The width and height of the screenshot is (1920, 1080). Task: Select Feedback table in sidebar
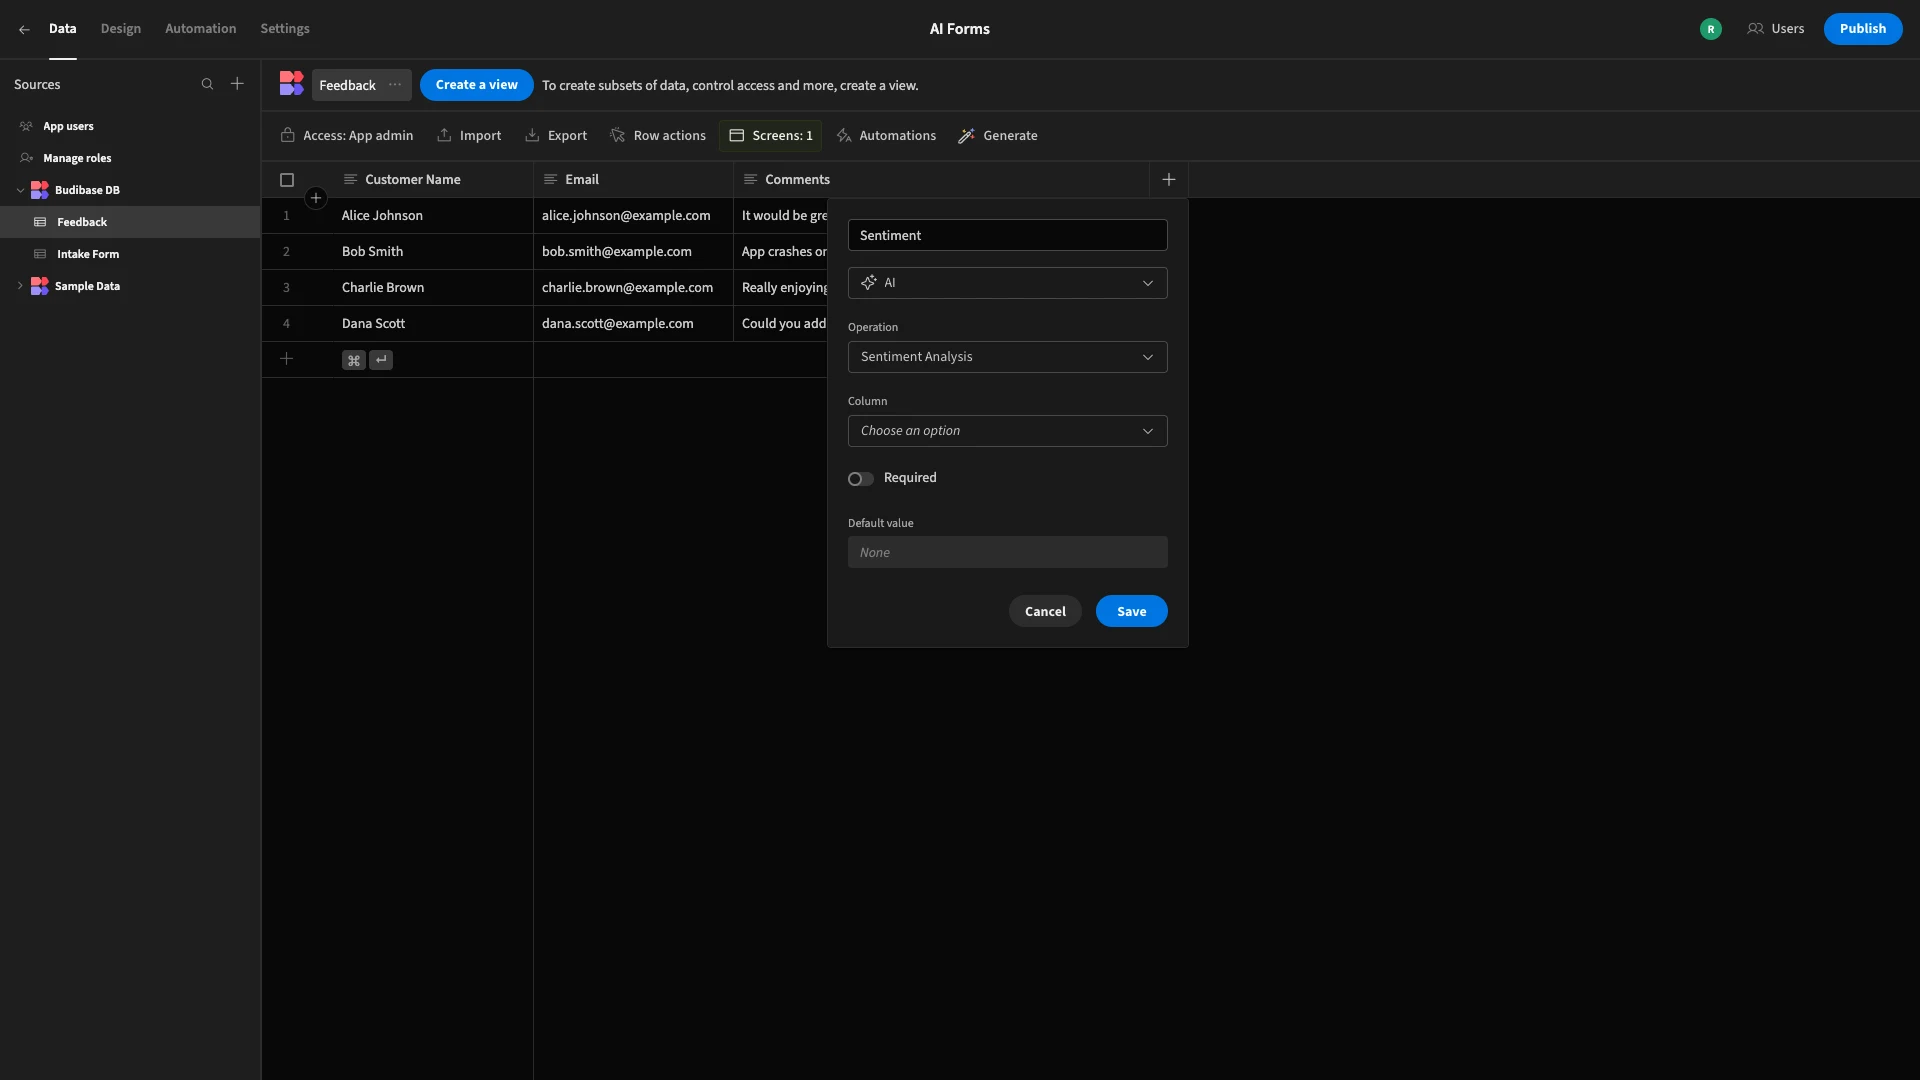(x=130, y=222)
